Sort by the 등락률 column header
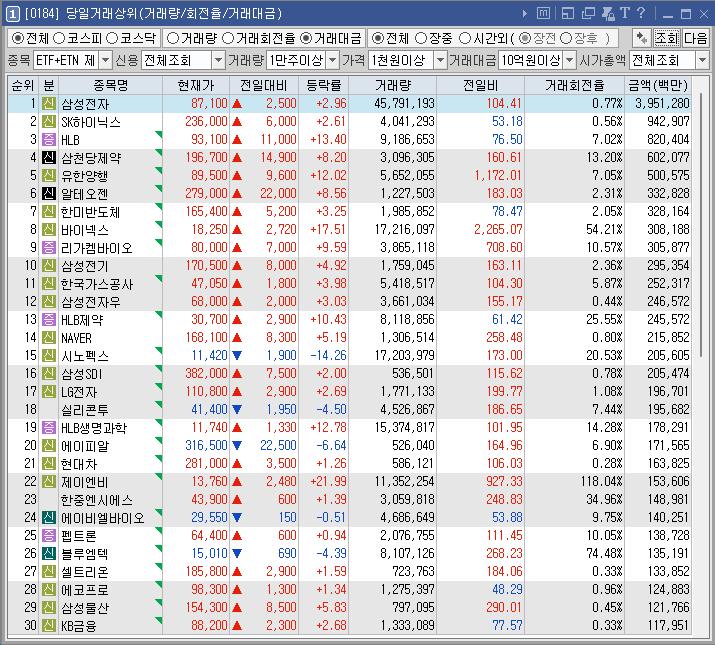 324,85
